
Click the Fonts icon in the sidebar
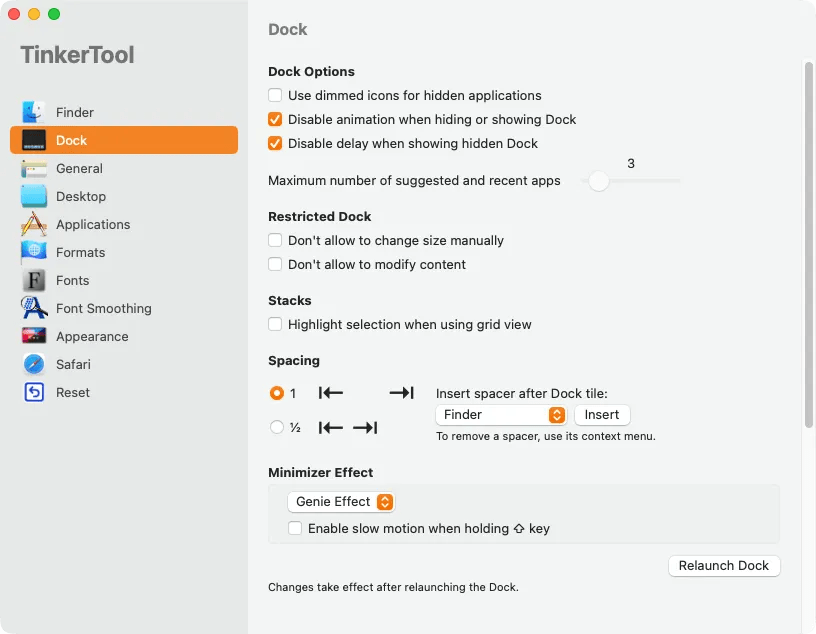(x=35, y=280)
